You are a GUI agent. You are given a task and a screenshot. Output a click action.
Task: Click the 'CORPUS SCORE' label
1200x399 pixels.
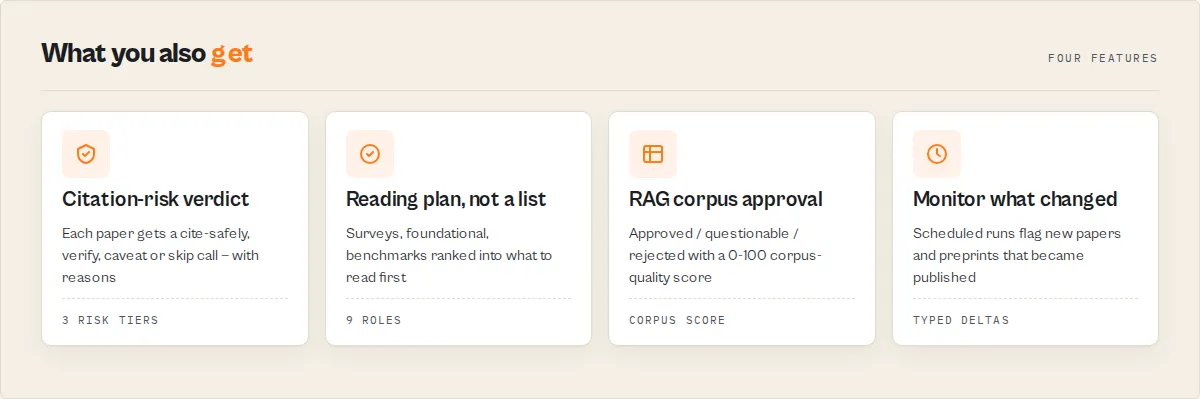point(677,320)
